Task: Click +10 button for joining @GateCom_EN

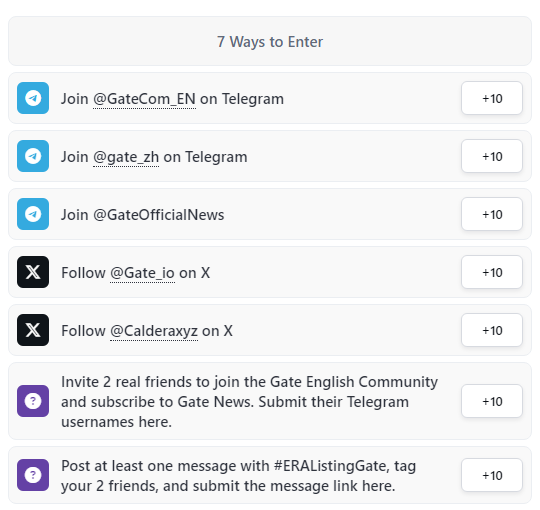Action: point(492,98)
